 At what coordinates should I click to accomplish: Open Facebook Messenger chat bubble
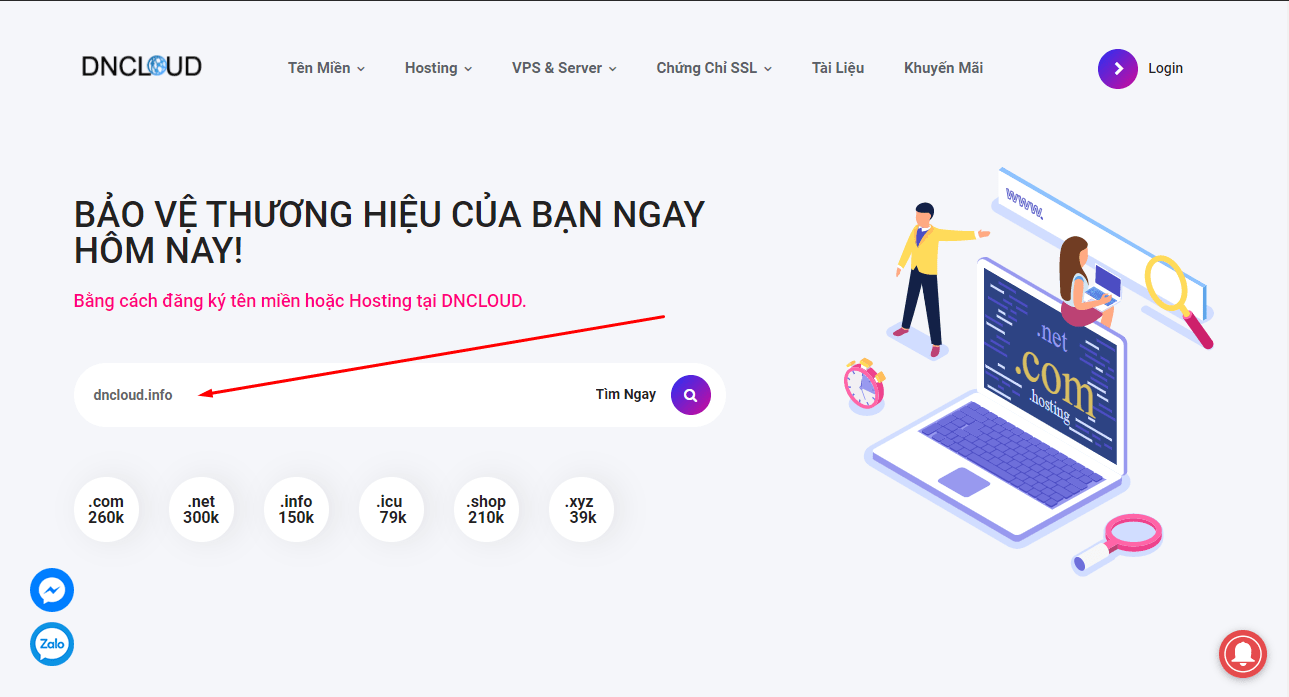pos(52,591)
